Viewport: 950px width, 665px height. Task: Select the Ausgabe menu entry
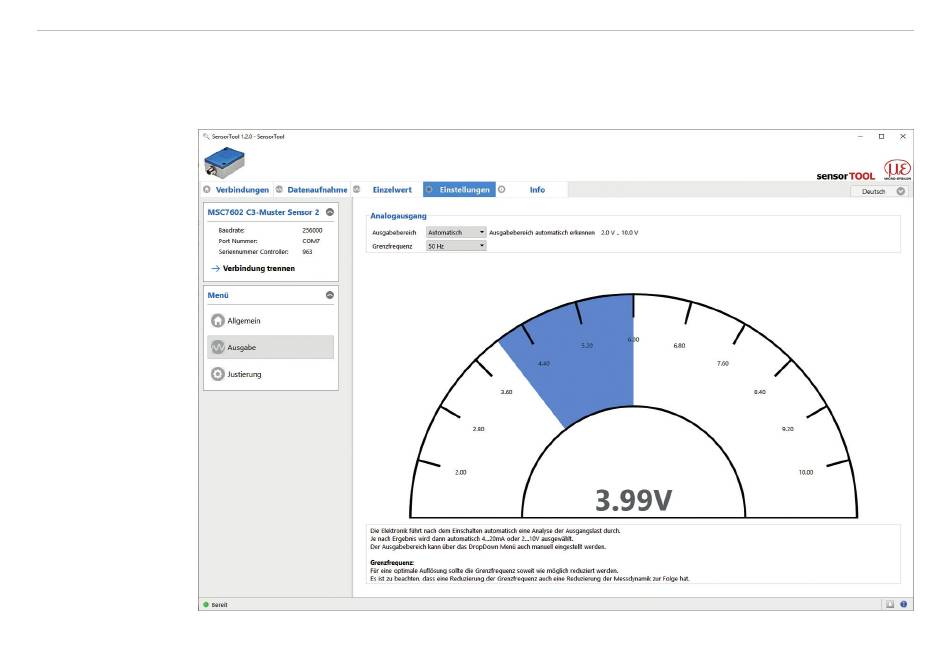[x=271, y=347]
